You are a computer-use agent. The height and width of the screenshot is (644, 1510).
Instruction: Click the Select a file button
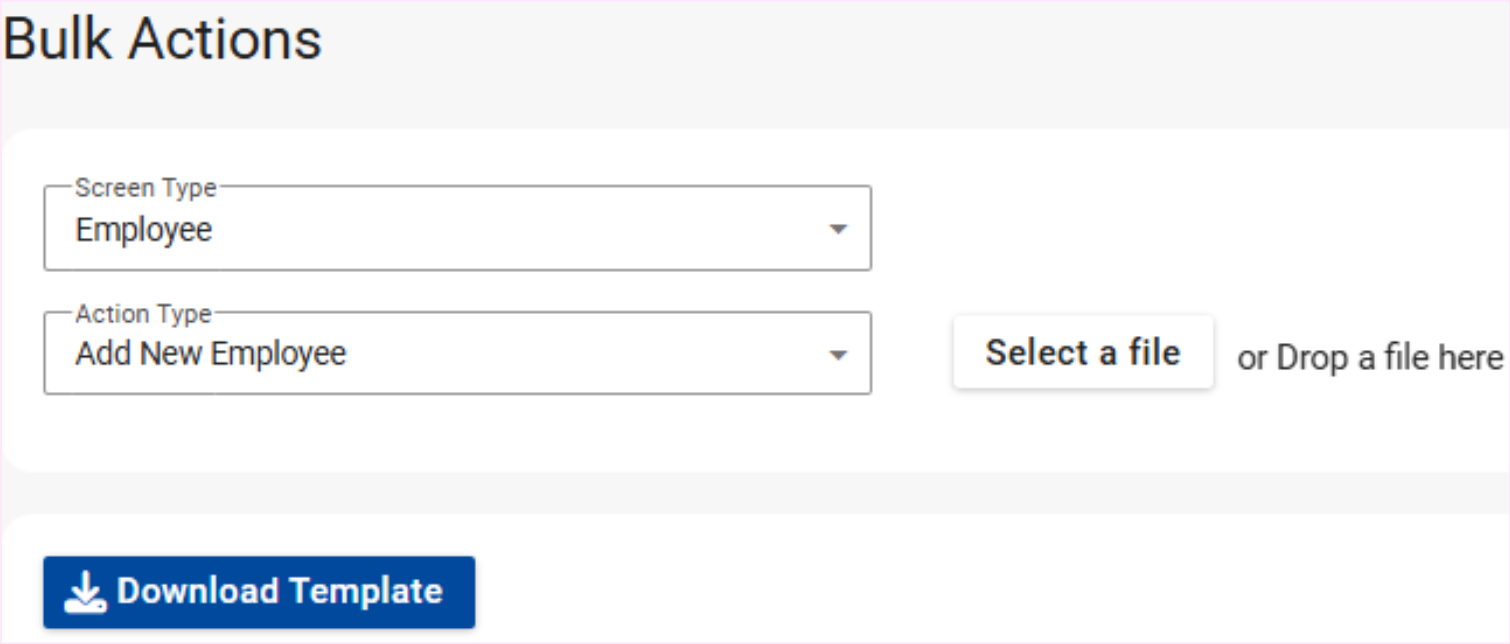tap(1083, 353)
